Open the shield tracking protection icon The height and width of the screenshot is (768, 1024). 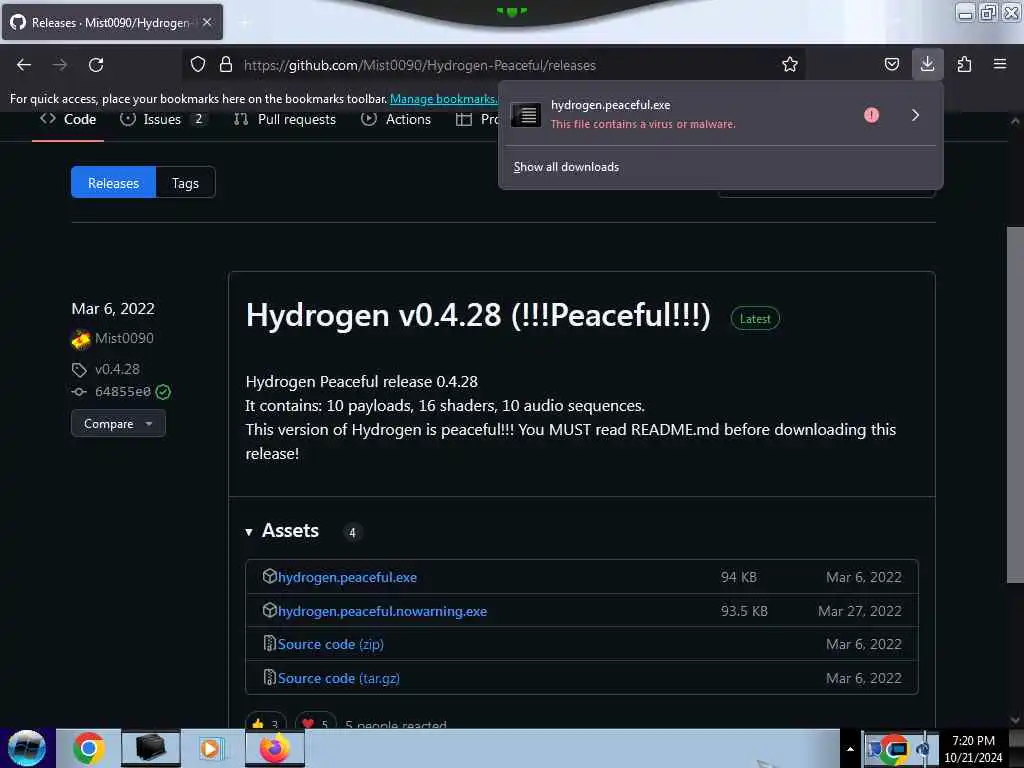coord(198,64)
